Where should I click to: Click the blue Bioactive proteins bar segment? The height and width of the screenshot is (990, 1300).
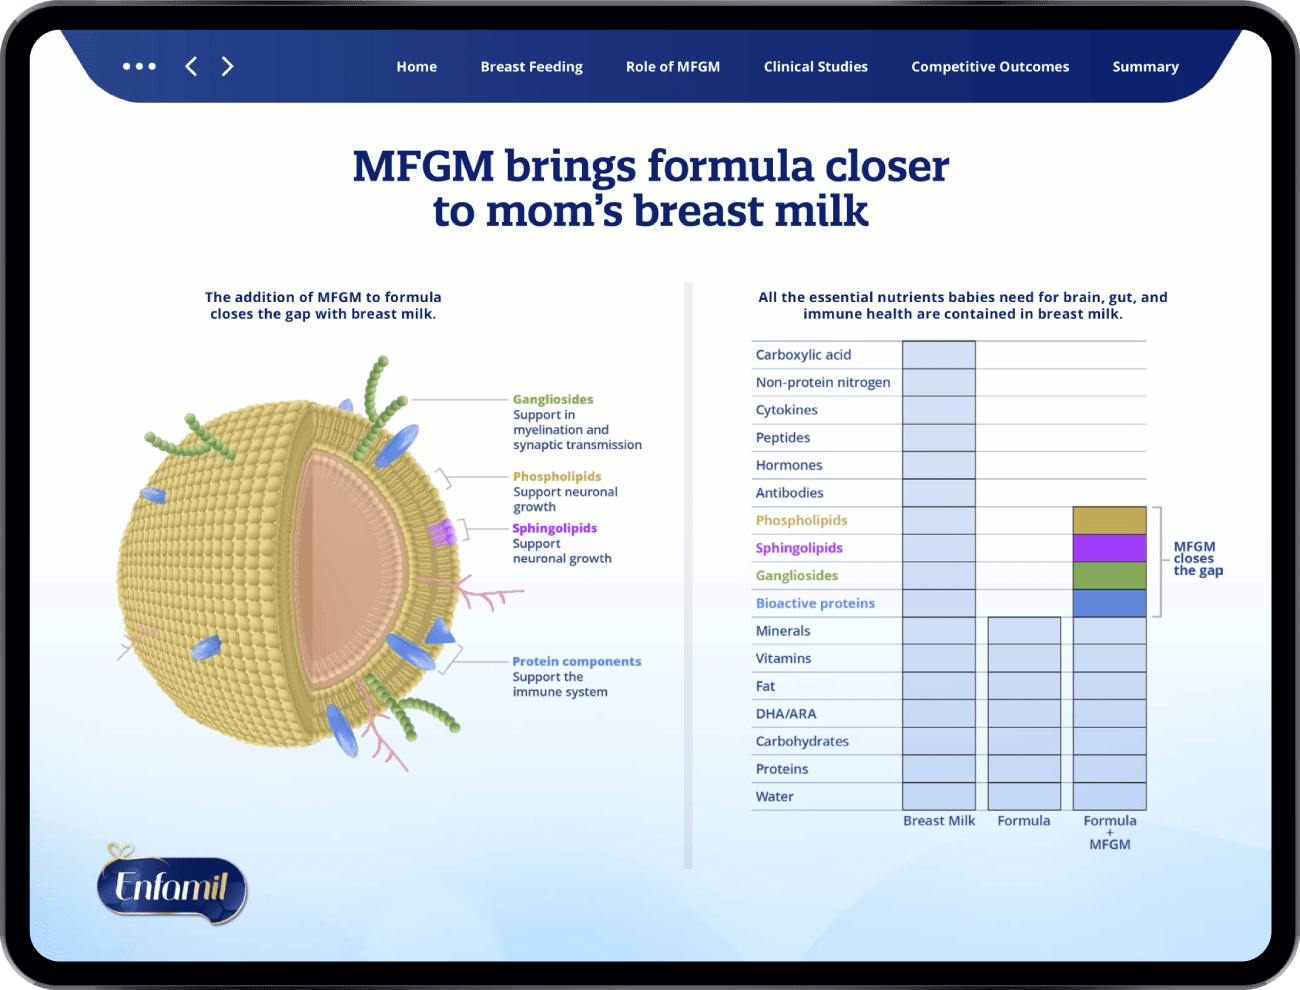pos(1109,603)
